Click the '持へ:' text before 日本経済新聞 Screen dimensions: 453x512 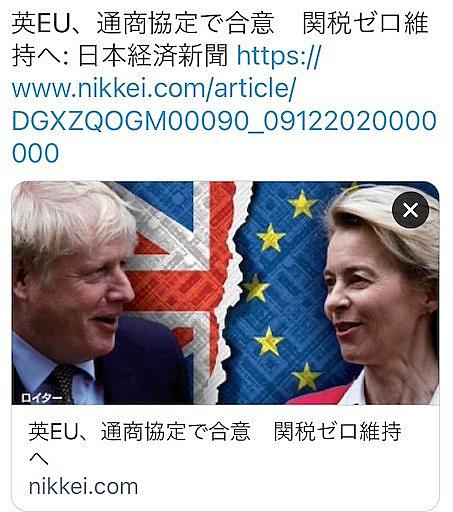pyautogui.click(x=40, y=56)
